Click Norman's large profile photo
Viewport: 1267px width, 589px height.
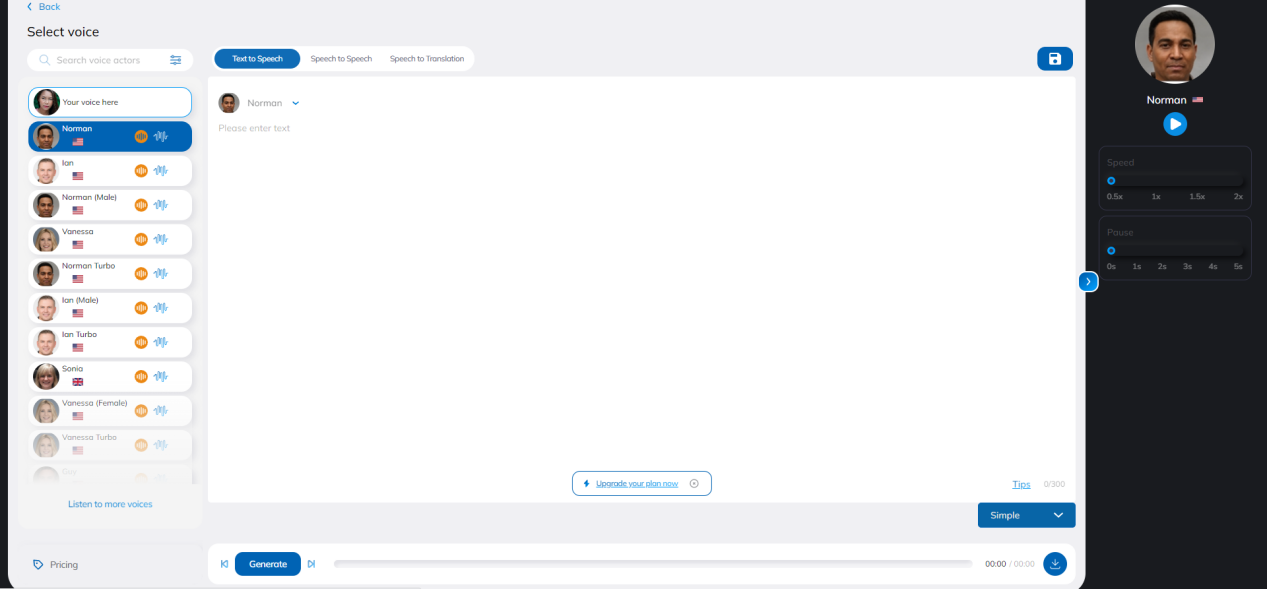1175,44
